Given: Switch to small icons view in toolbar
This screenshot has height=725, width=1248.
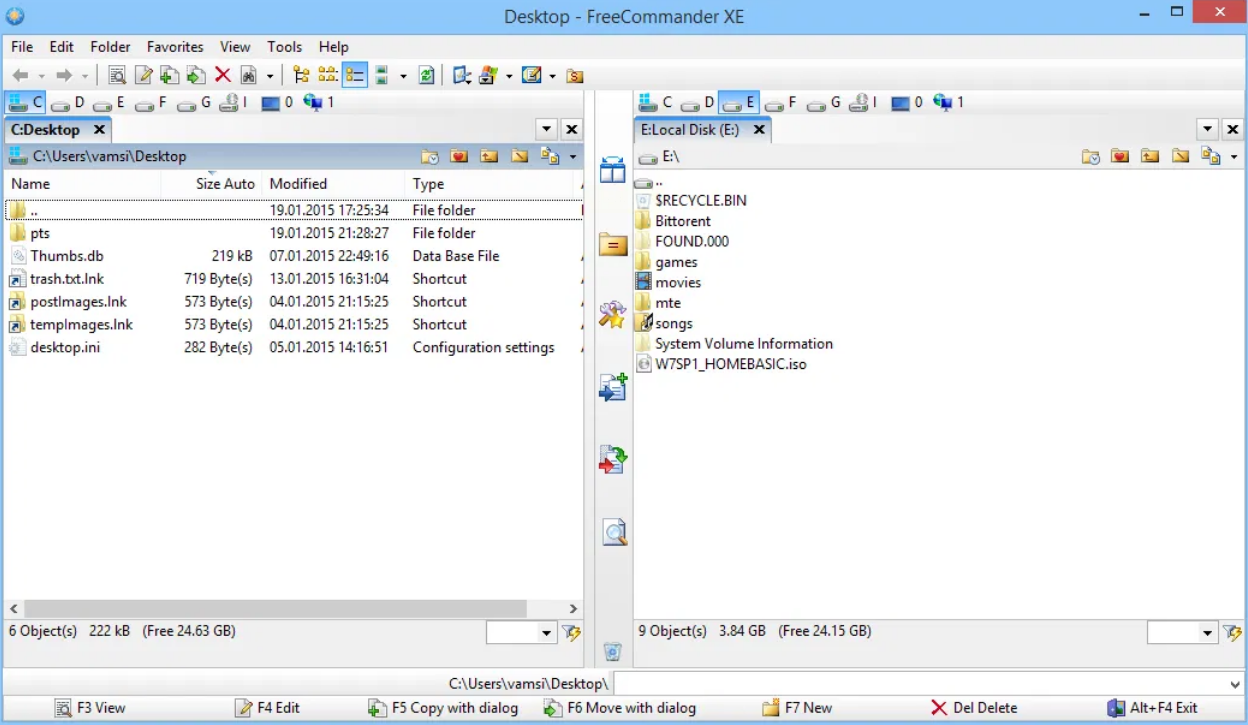Looking at the screenshot, I should click(328, 75).
